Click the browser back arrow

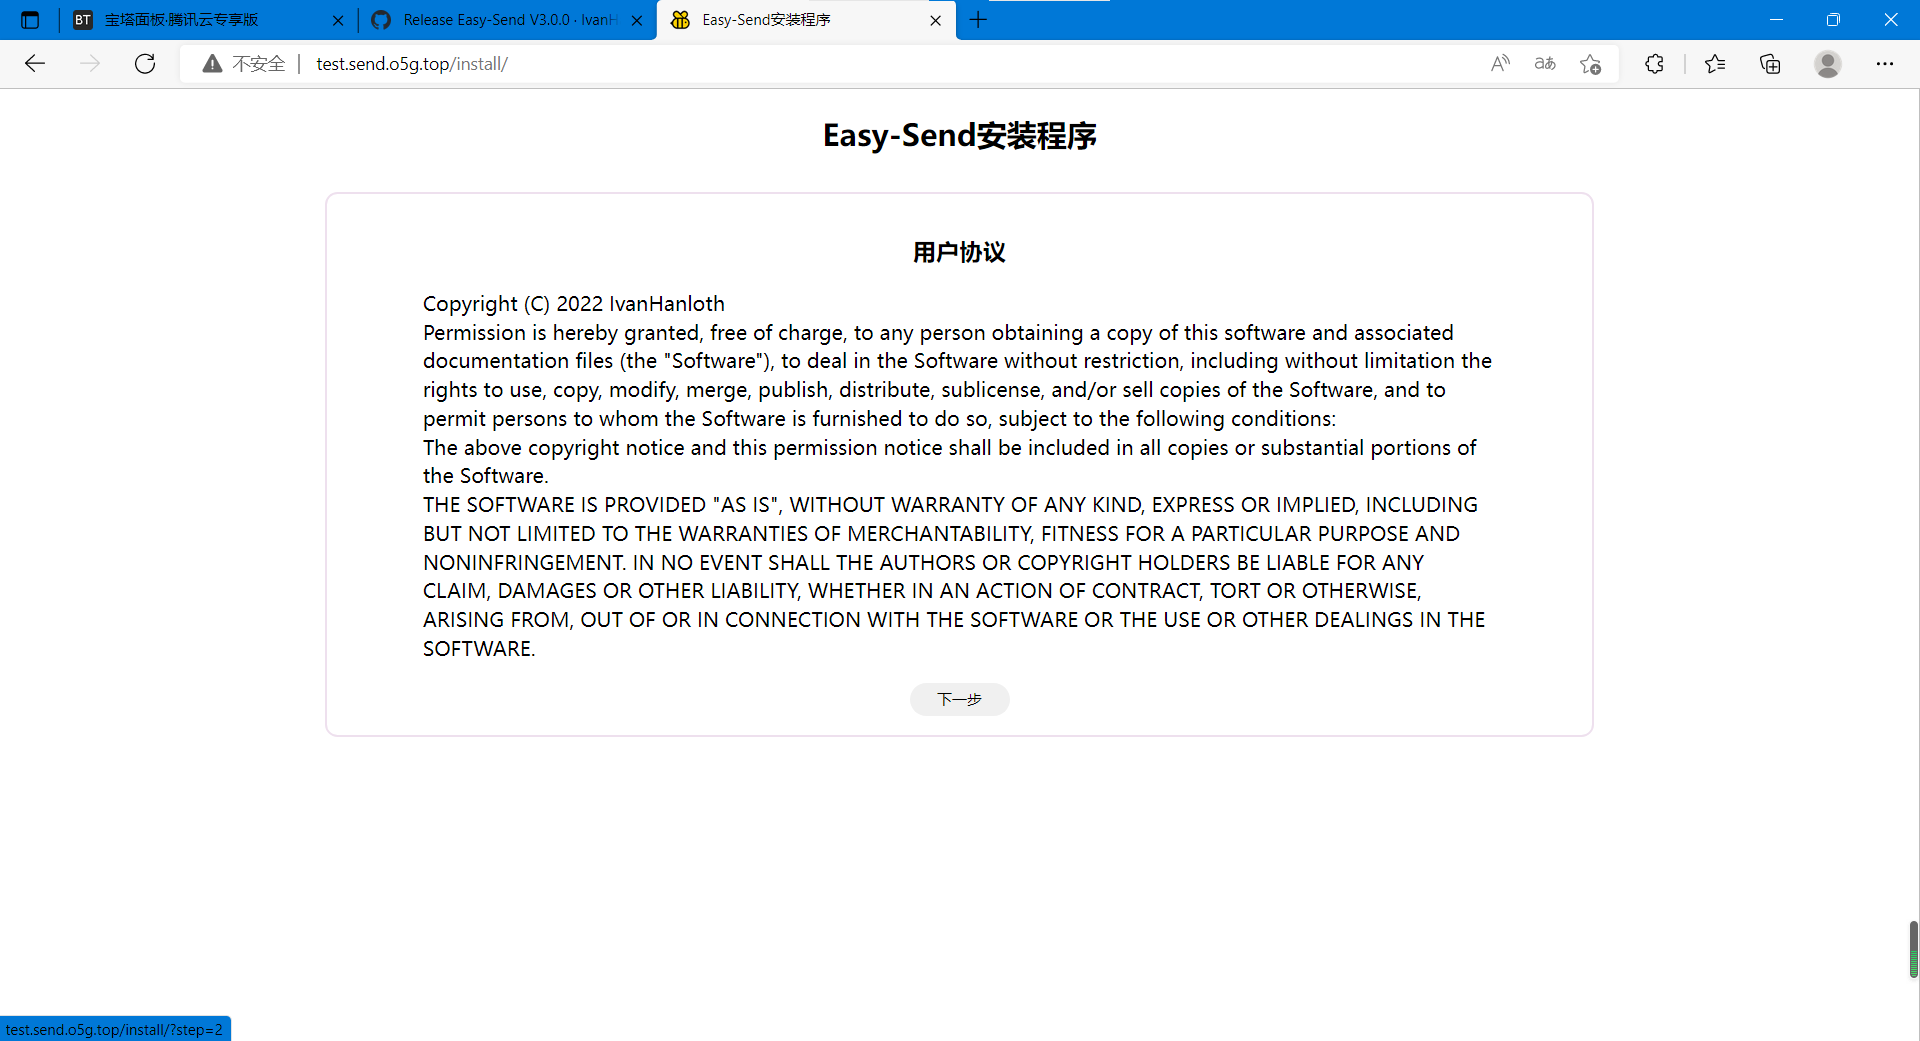(35, 64)
